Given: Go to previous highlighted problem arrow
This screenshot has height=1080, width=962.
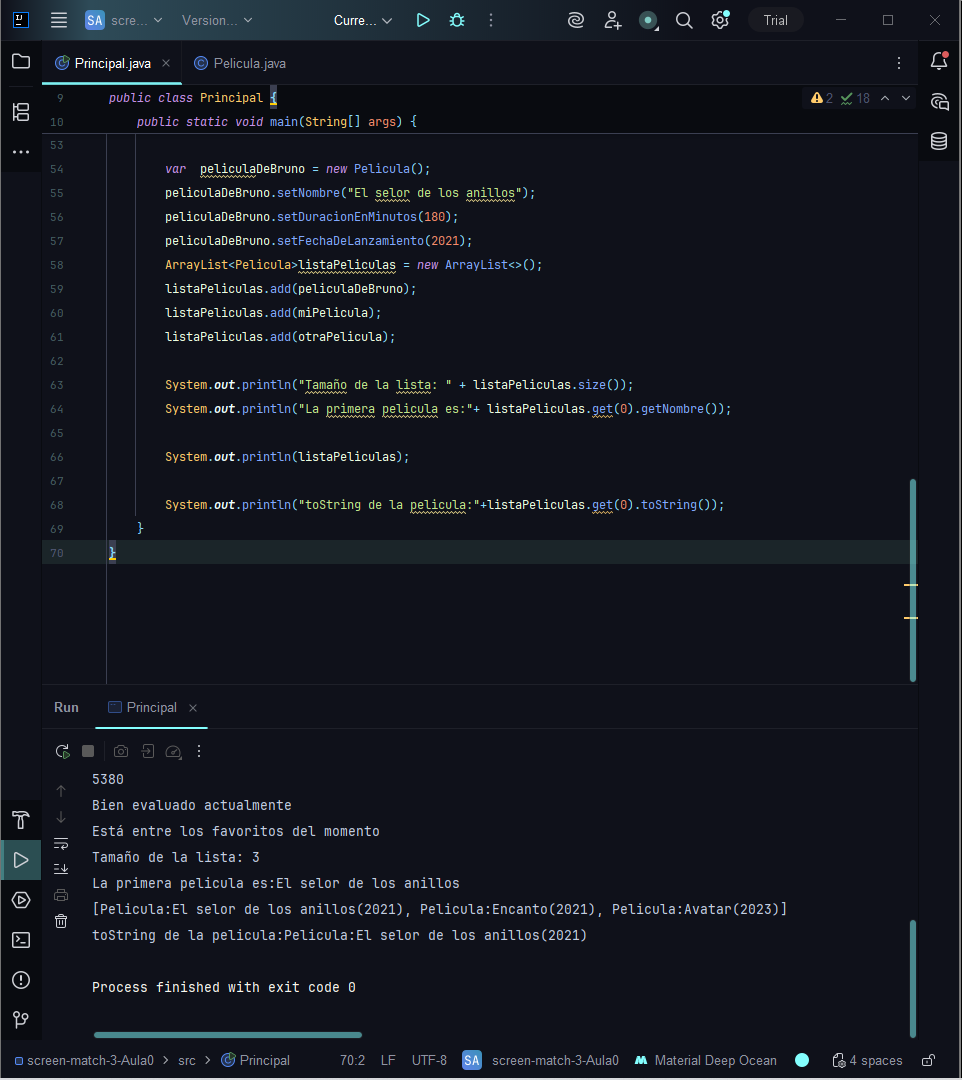Looking at the screenshot, I should (885, 98).
